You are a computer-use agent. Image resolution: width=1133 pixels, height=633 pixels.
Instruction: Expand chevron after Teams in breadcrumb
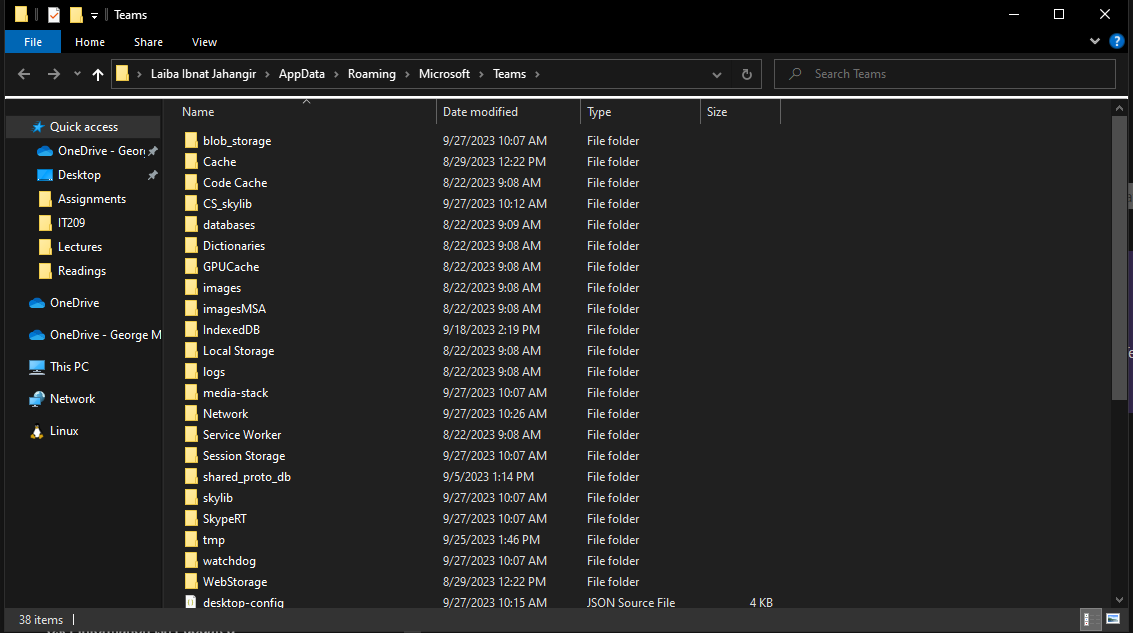pyautogui.click(x=537, y=74)
